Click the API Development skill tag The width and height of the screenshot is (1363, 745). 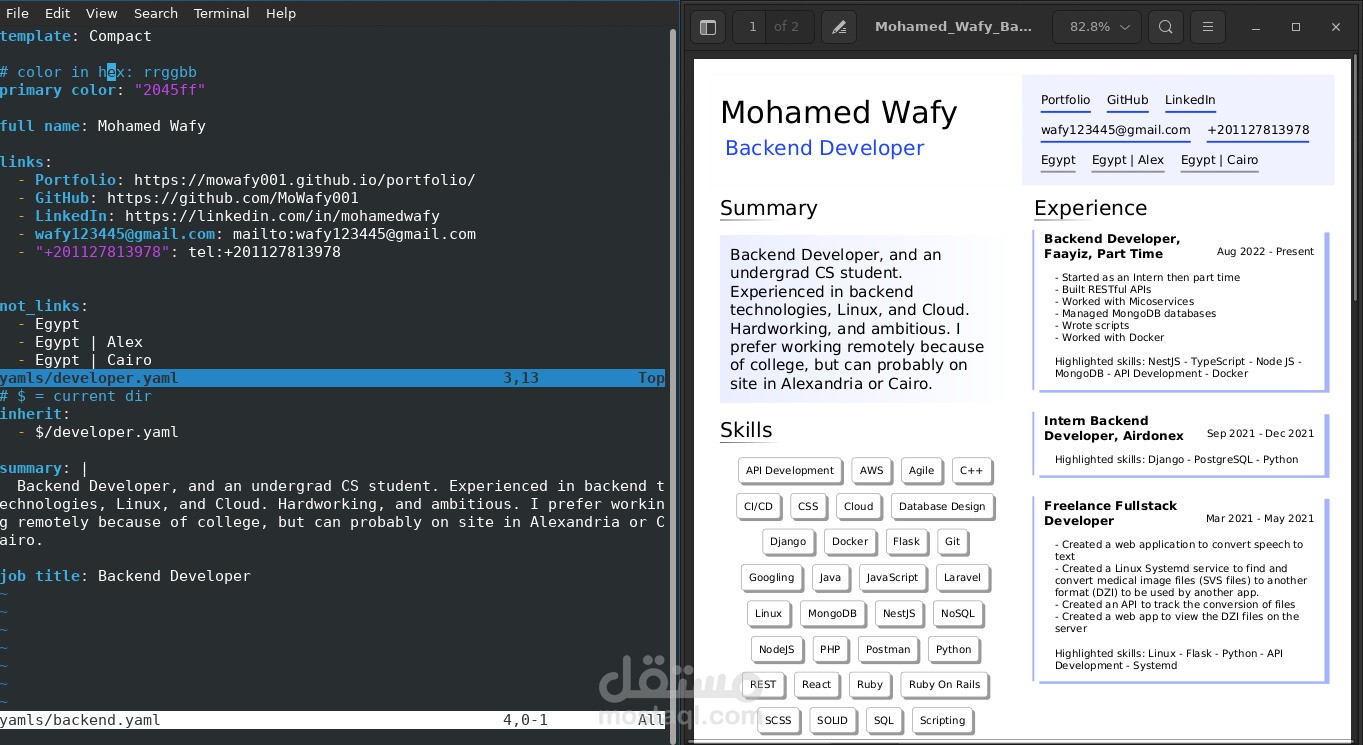tap(789, 470)
